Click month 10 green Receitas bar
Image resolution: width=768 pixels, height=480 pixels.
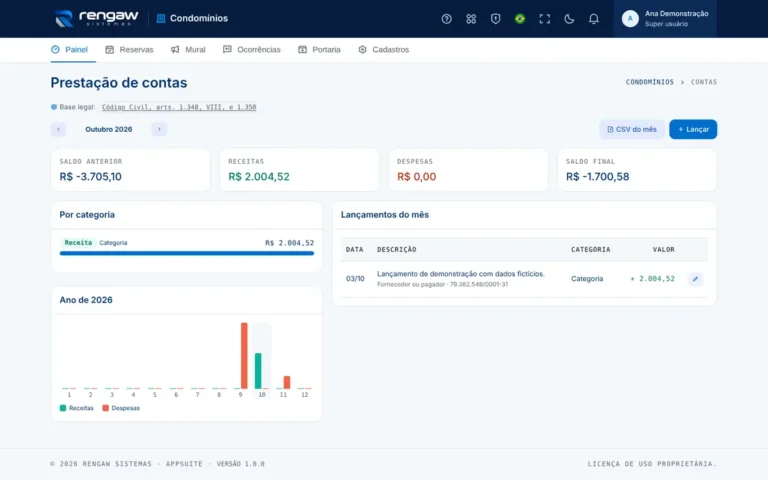258,371
